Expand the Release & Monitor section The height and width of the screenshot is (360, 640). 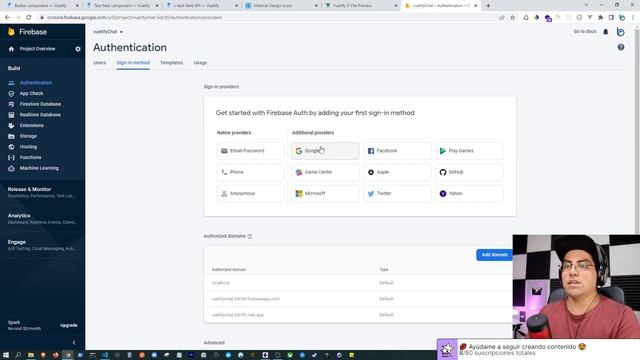tap(41, 192)
